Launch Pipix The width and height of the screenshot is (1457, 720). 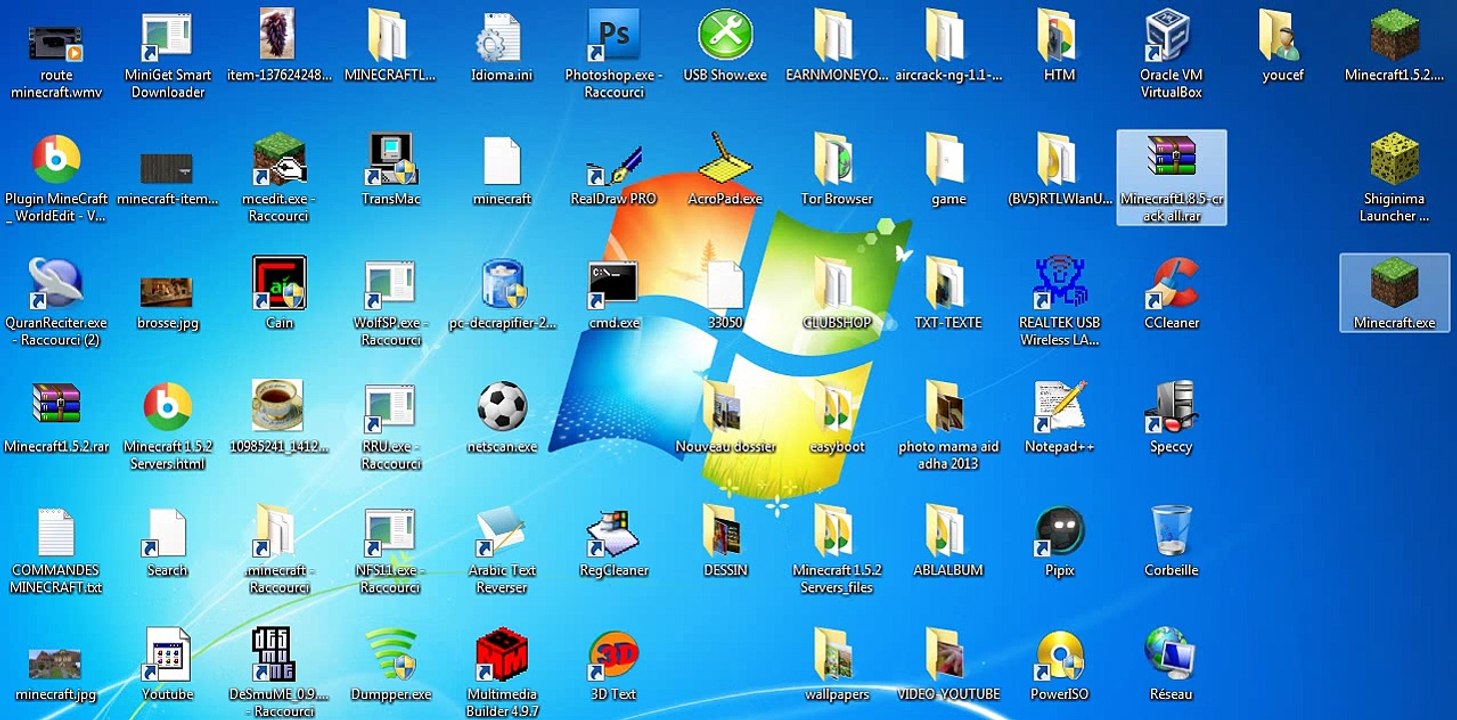coord(1059,530)
